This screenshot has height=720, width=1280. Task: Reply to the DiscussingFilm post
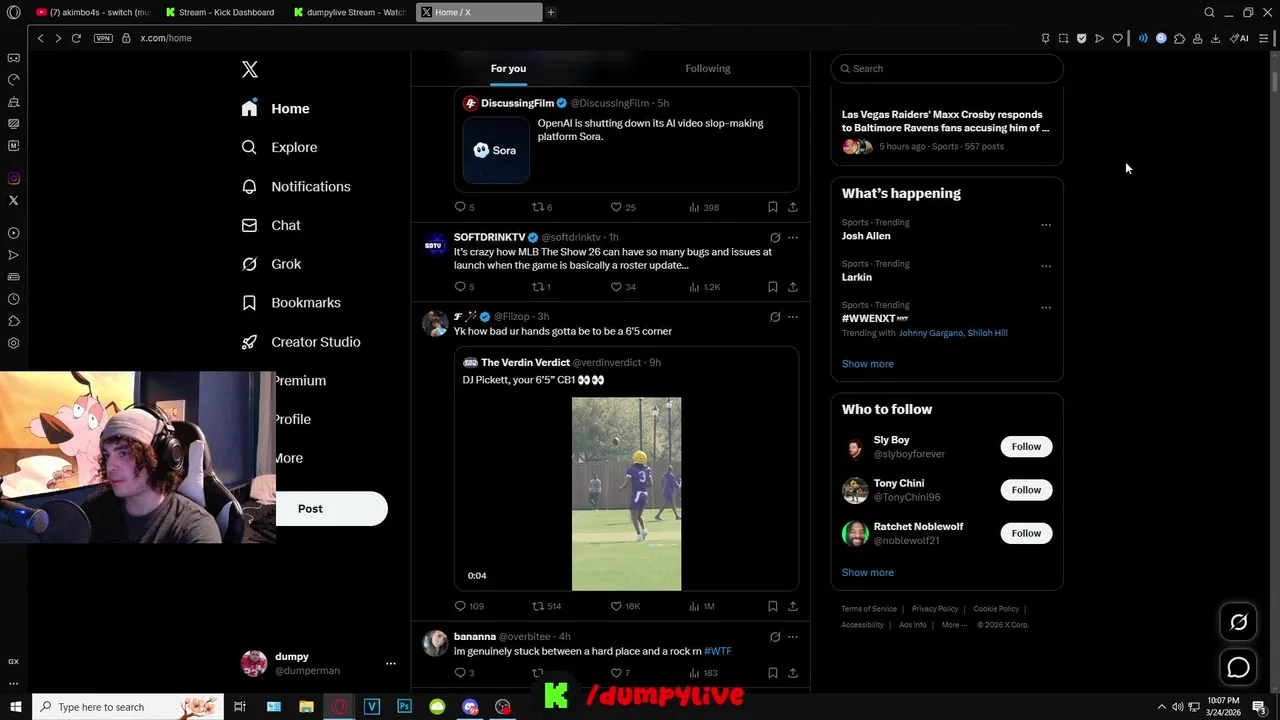tap(464, 207)
